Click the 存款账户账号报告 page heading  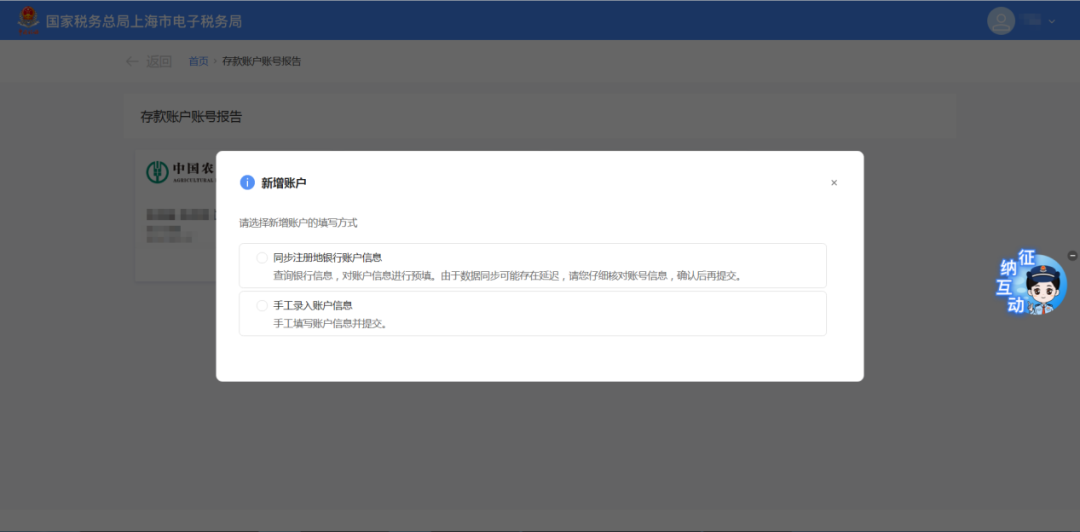point(191,117)
